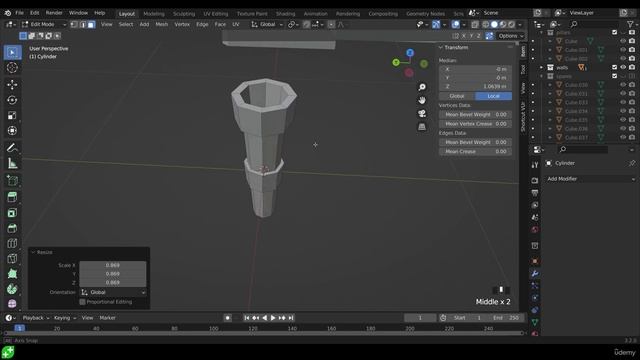Select the Measure tool

tap(12, 164)
